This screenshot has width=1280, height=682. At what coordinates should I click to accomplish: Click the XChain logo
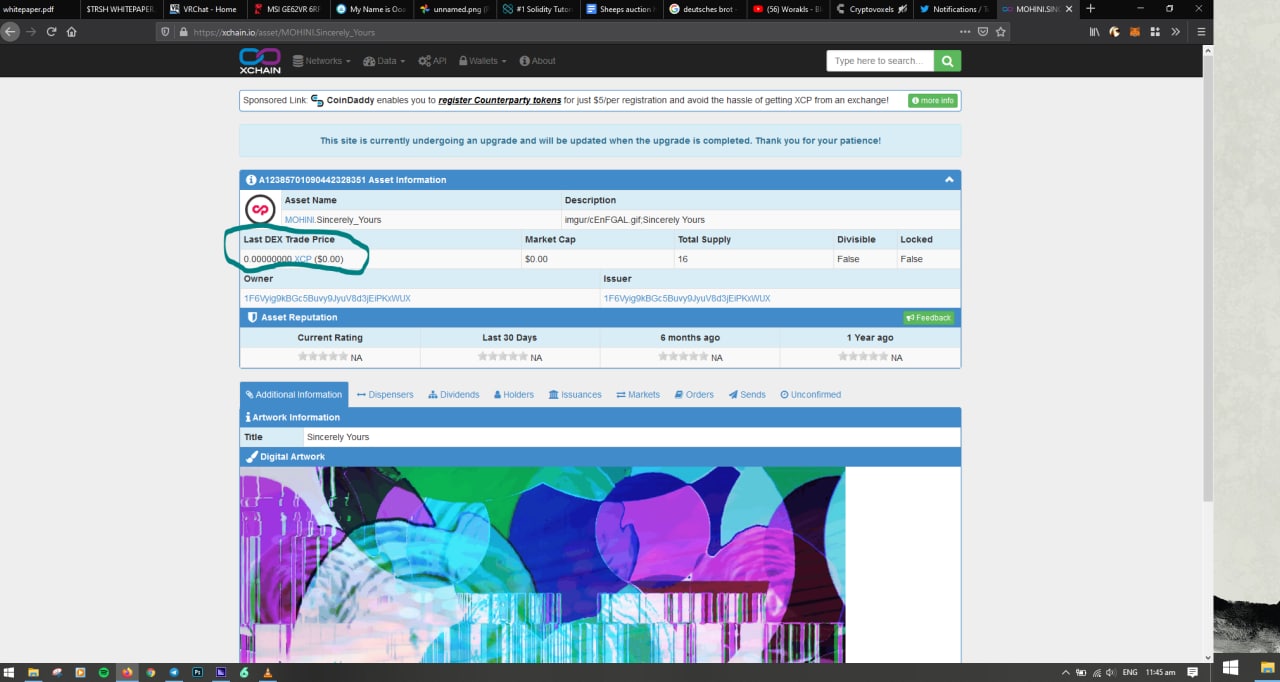260,60
